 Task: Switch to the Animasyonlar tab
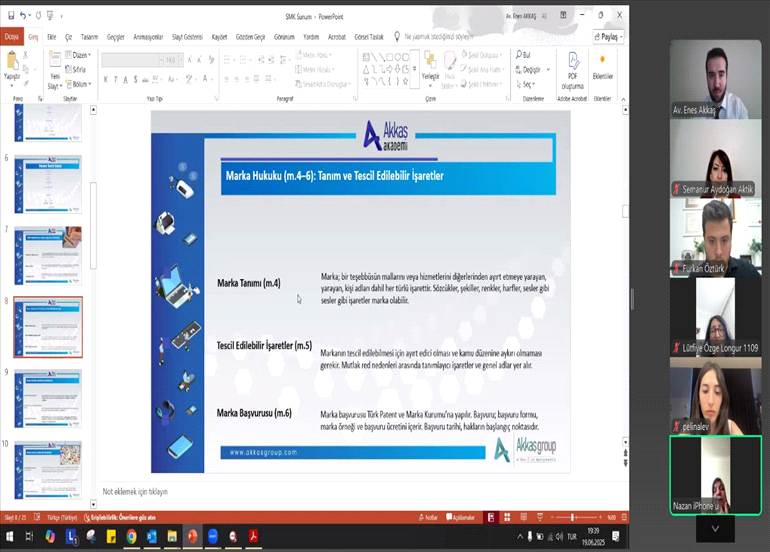point(149,36)
